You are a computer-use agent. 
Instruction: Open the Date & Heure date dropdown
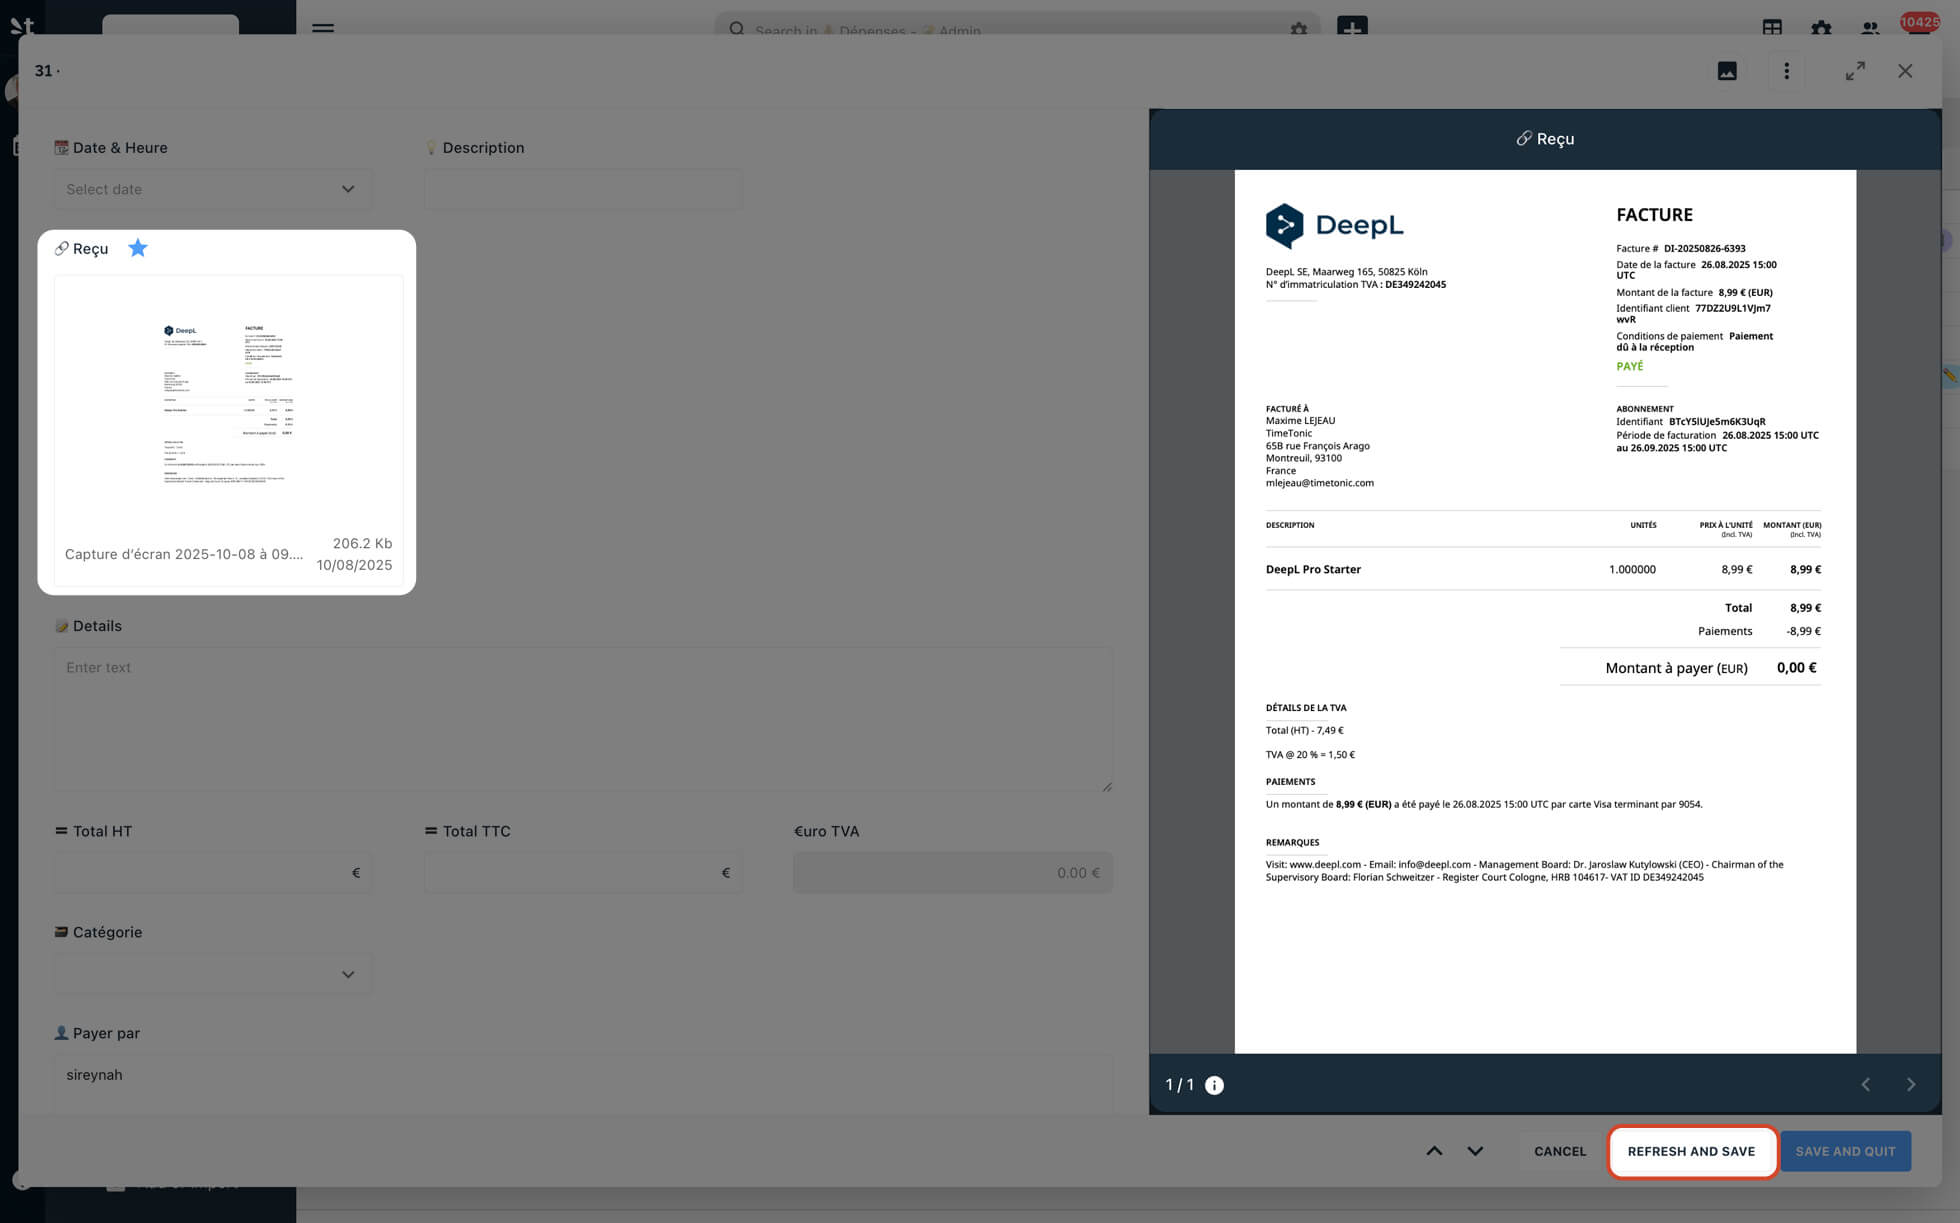click(x=211, y=189)
